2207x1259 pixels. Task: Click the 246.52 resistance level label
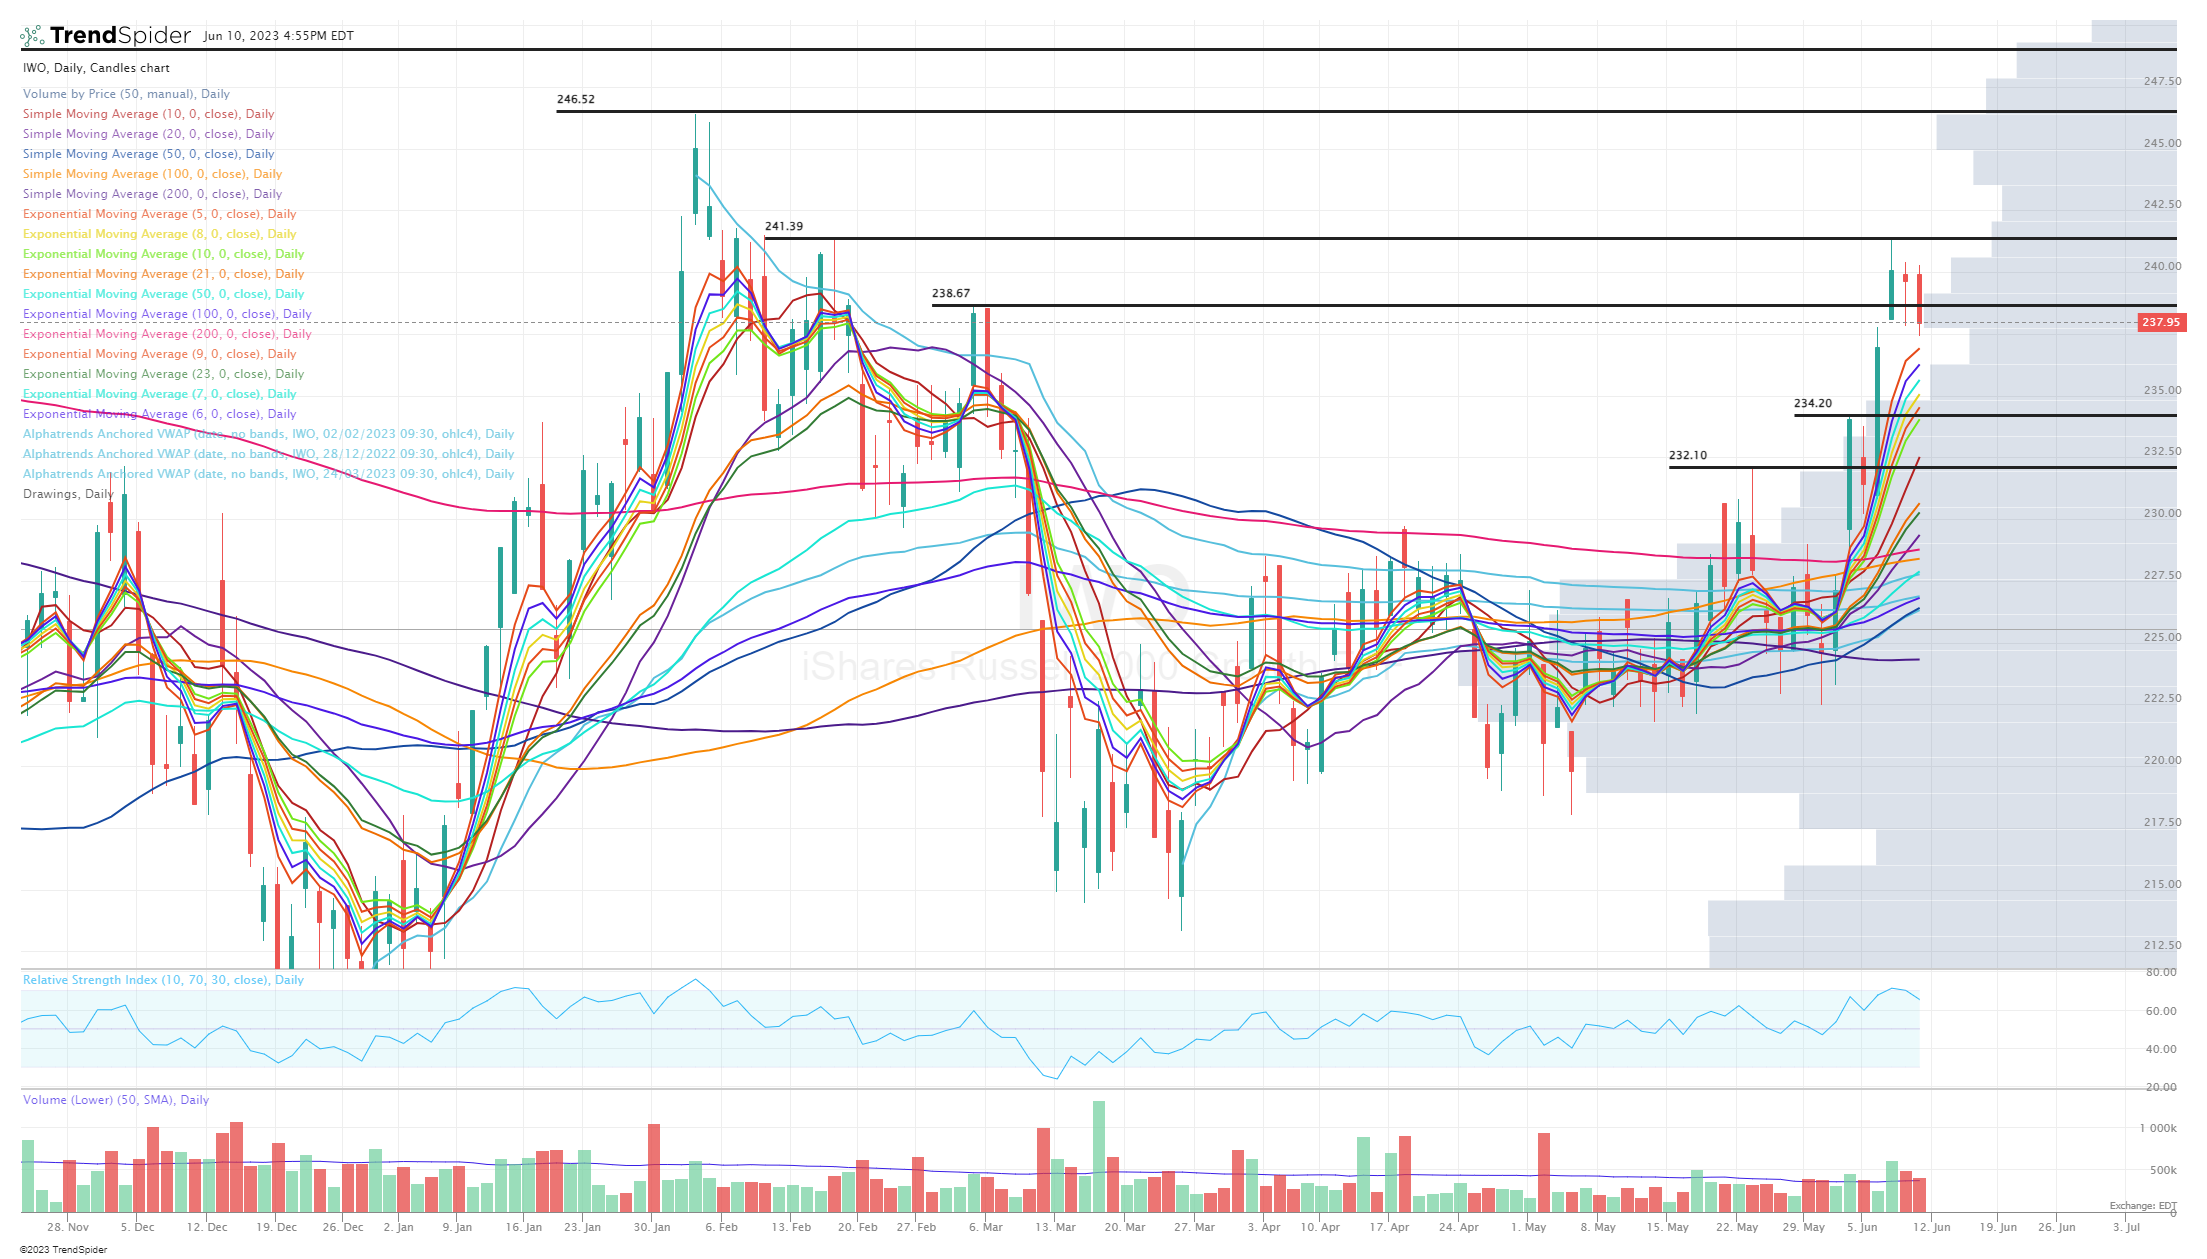click(x=576, y=100)
